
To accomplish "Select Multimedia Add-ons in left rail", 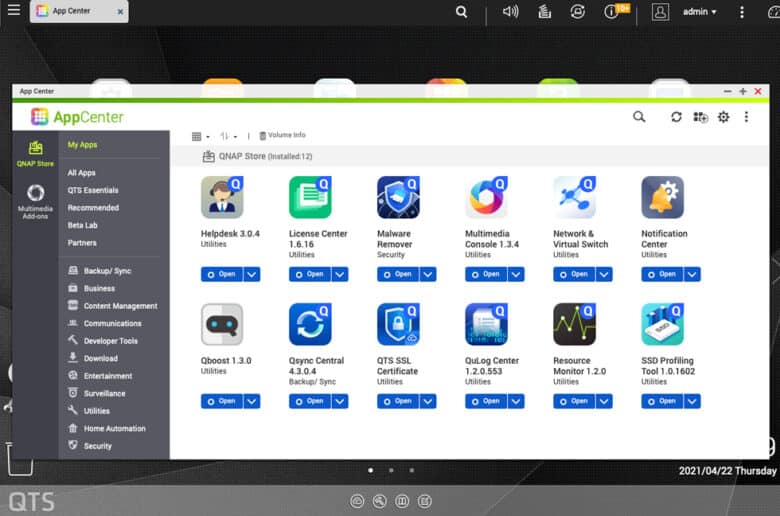I will [x=35, y=202].
